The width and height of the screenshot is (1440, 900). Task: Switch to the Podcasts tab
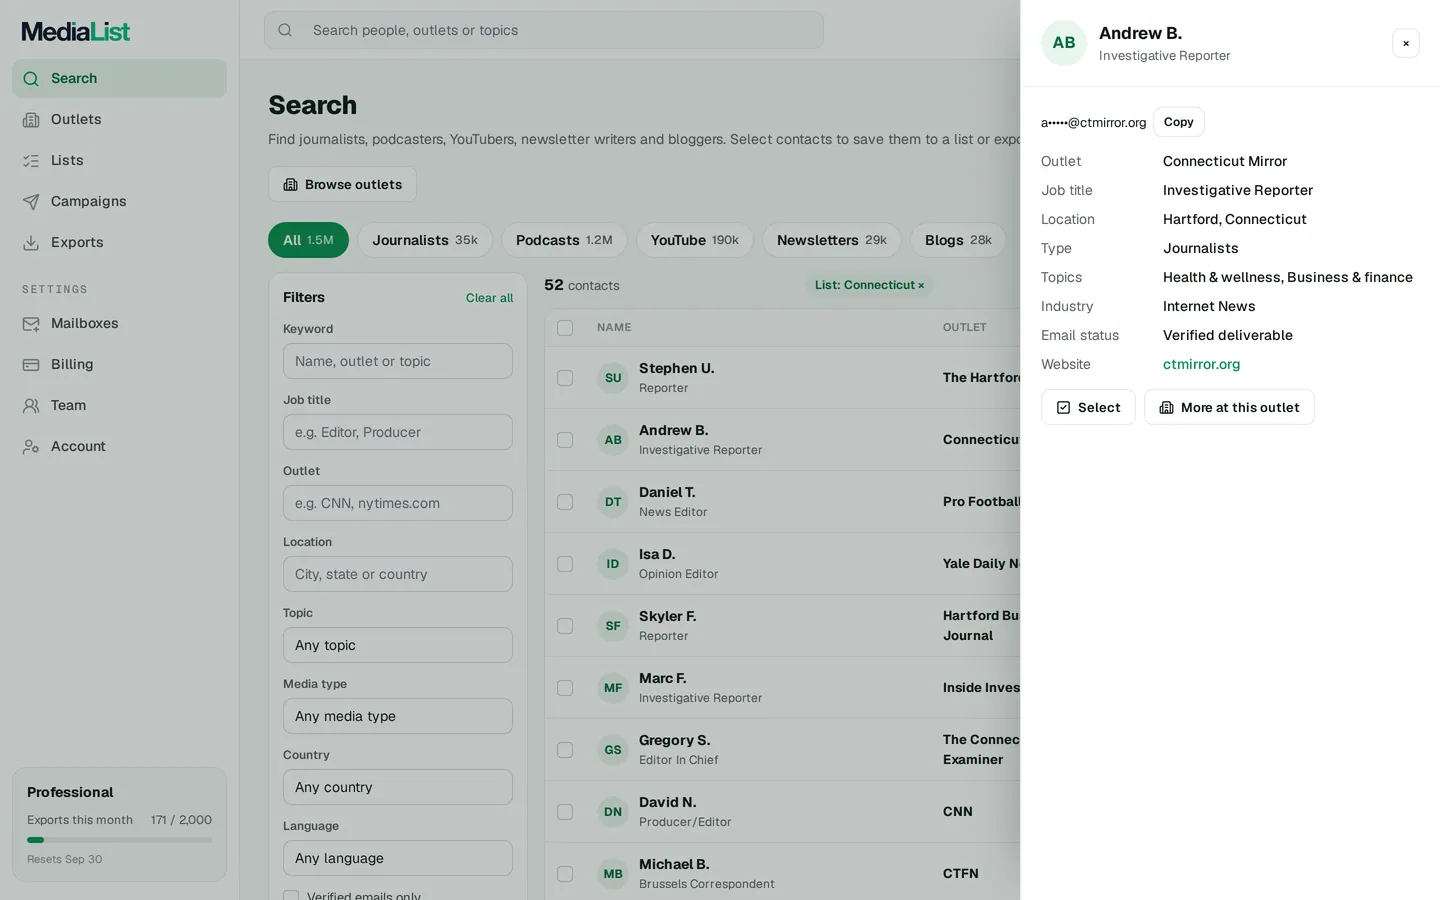[564, 240]
